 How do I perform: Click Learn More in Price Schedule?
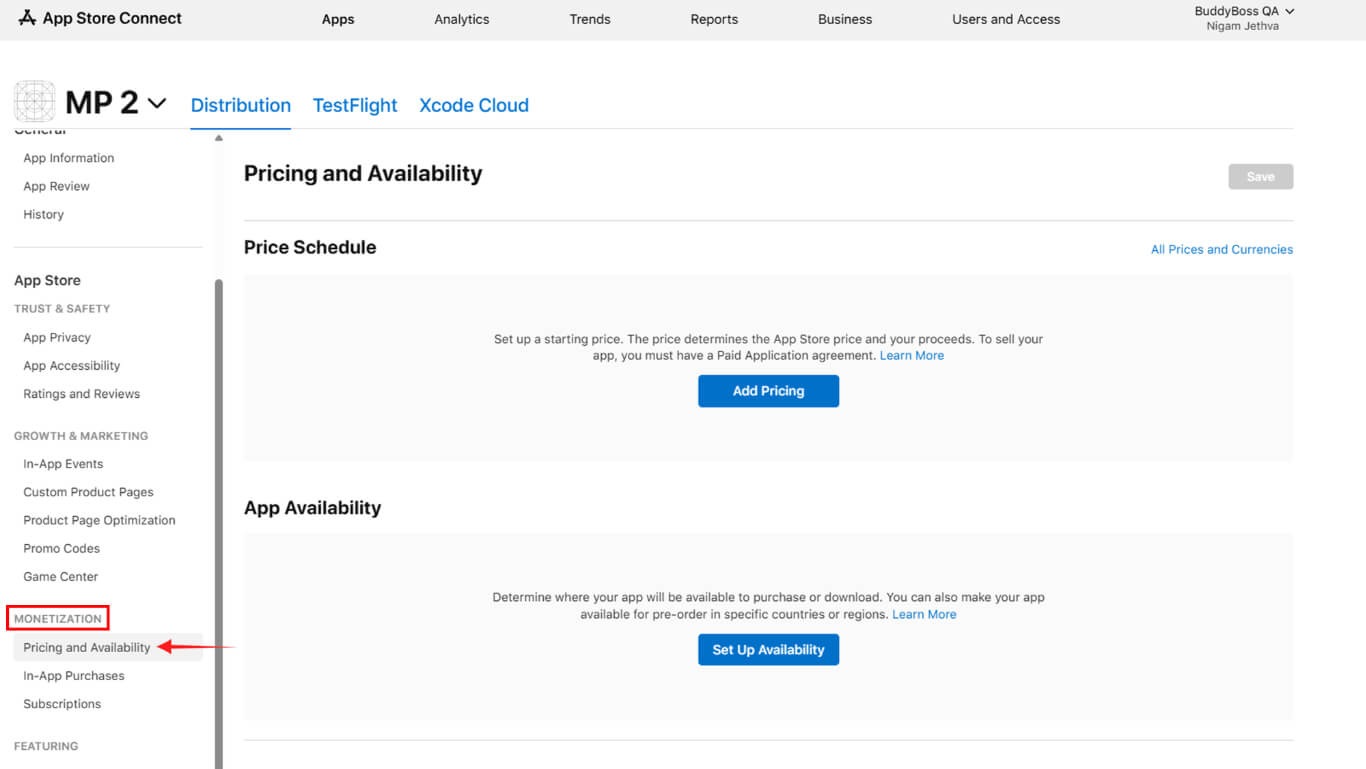(911, 356)
